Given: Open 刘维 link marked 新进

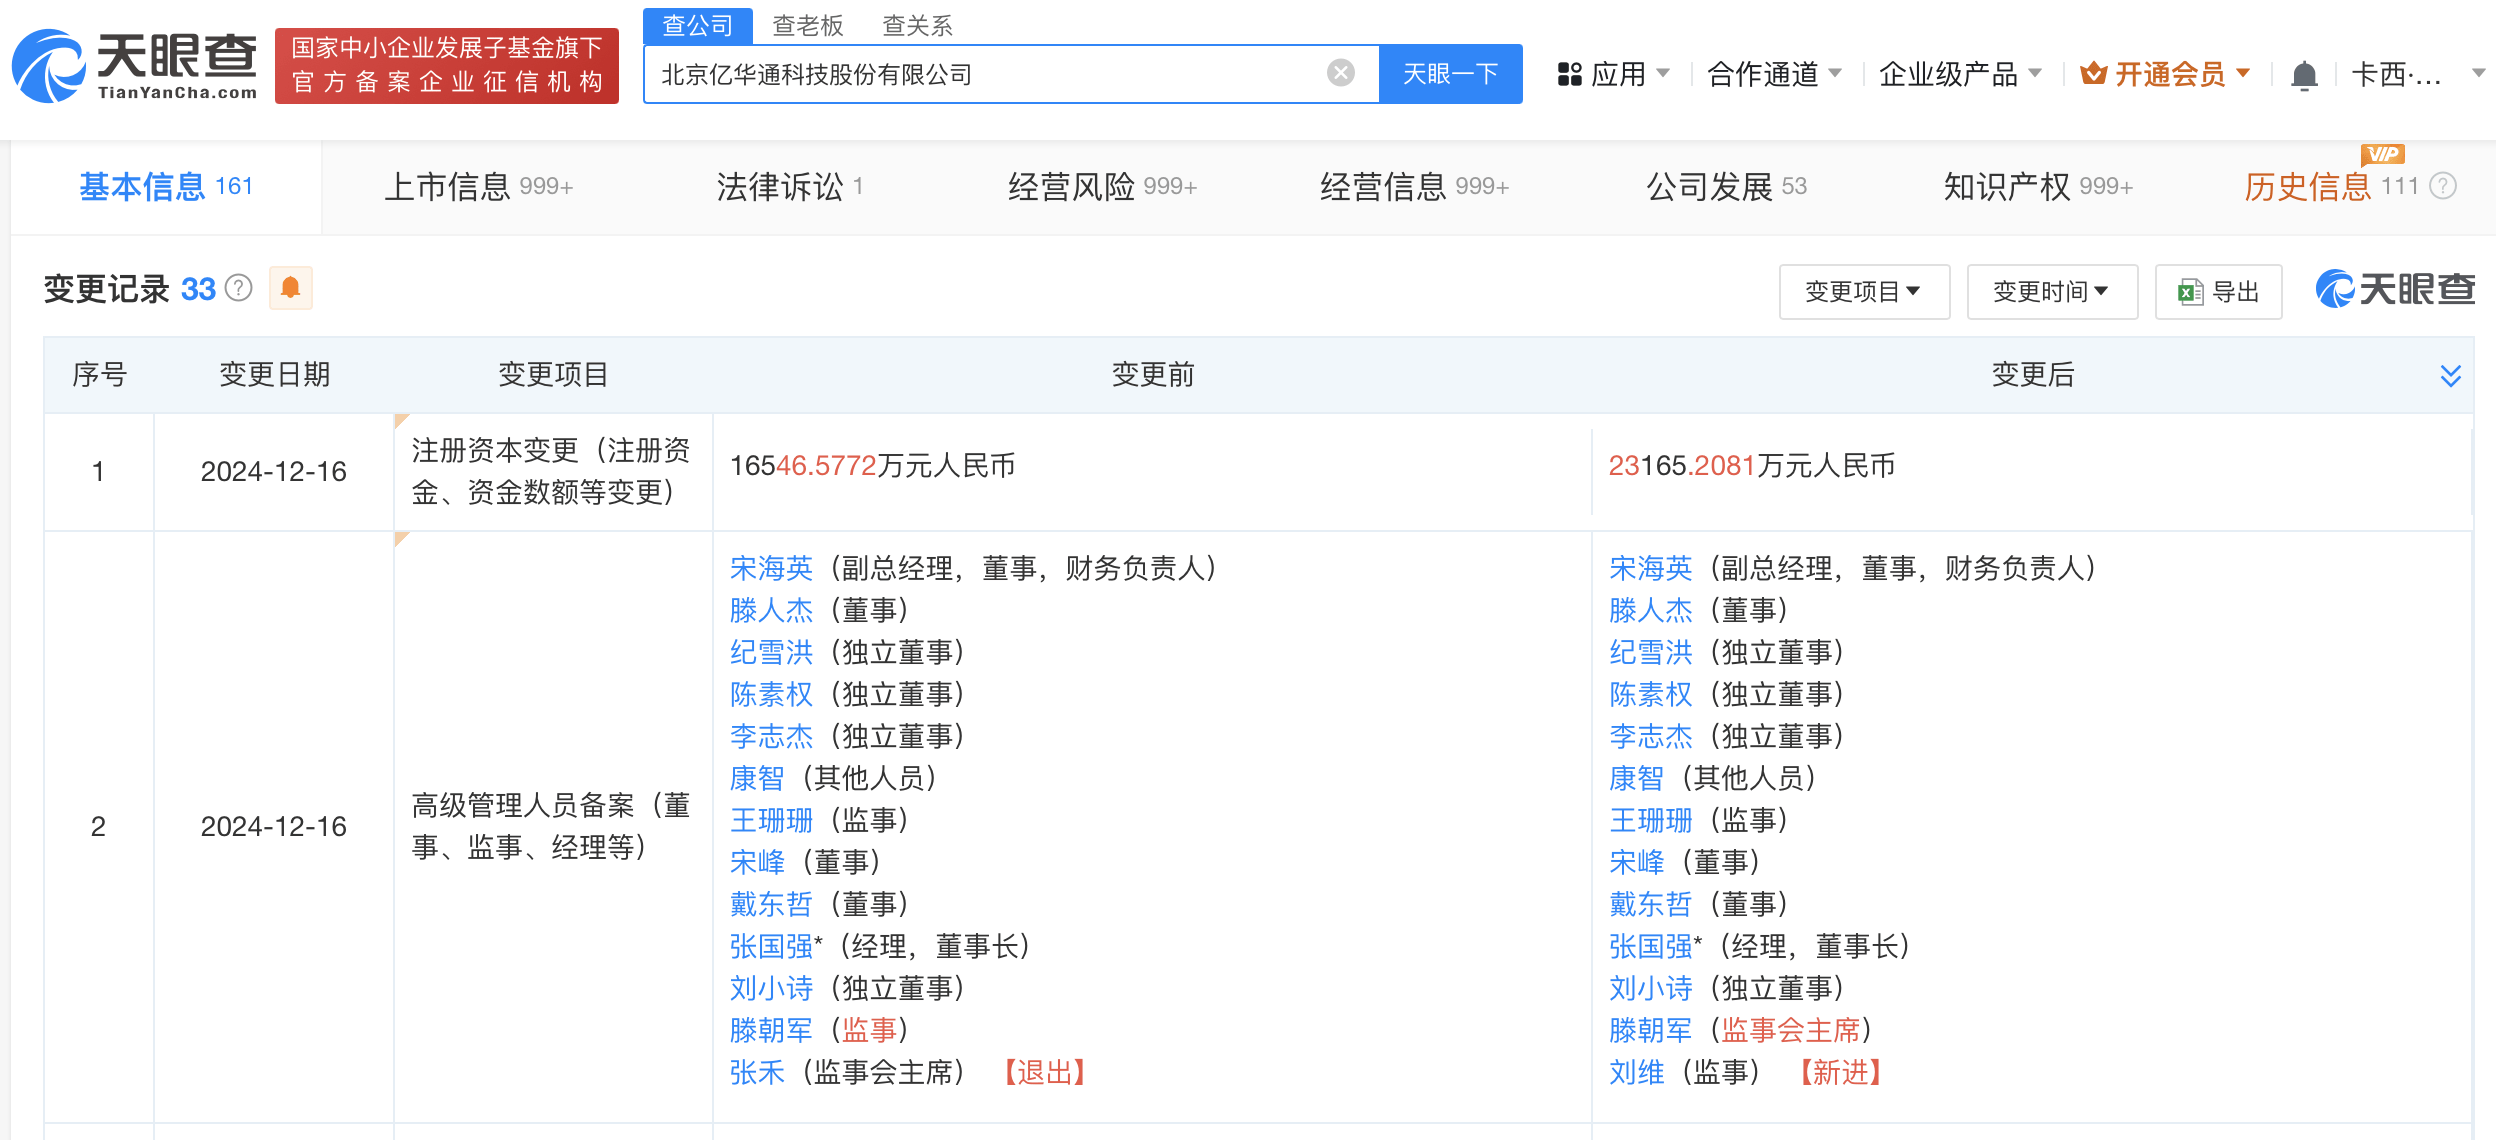Looking at the screenshot, I should click(1636, 1072).
